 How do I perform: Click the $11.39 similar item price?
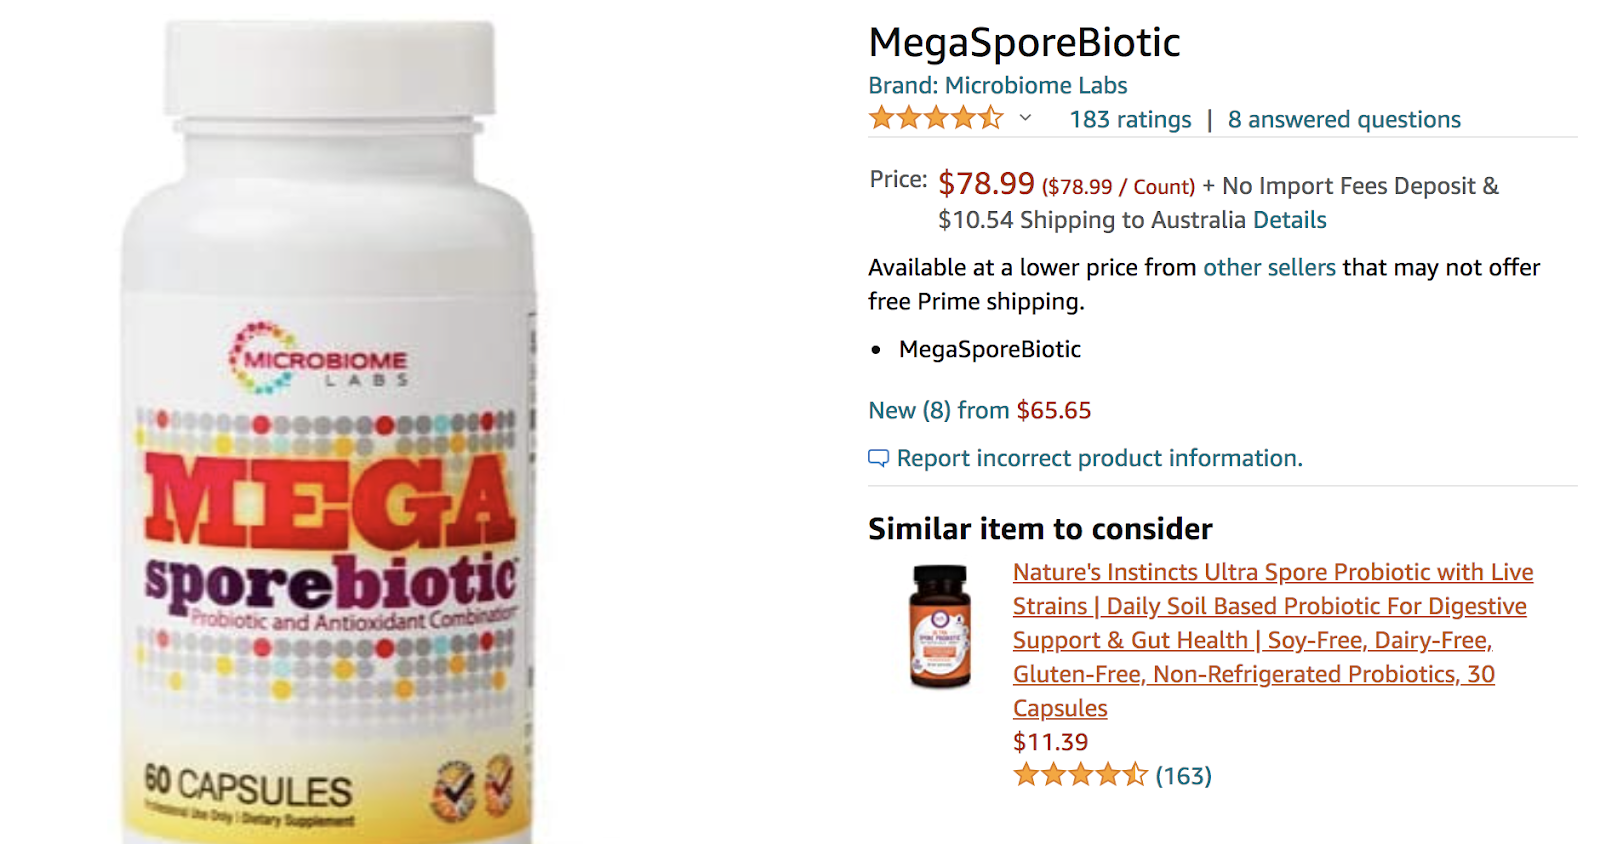[1050, 742]
